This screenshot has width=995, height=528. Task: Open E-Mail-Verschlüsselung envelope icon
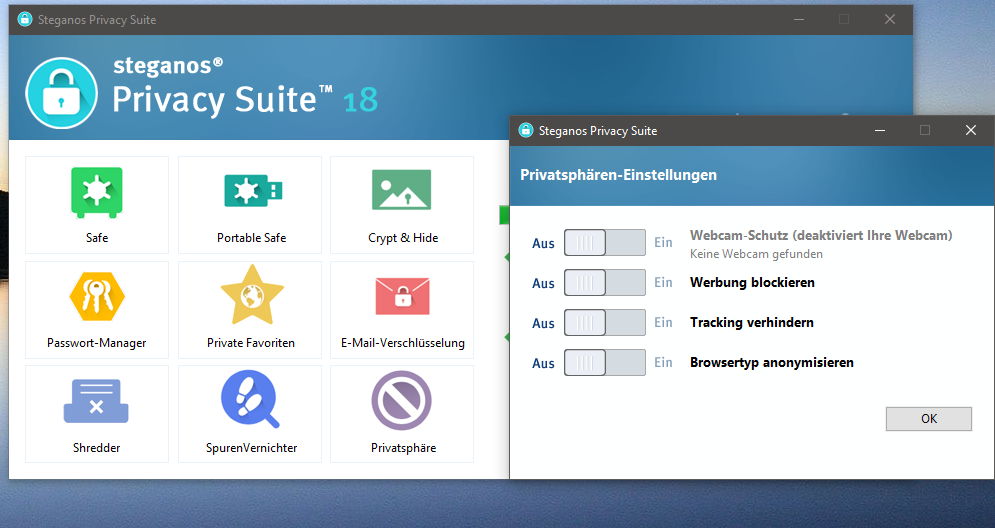pos(402,296)
